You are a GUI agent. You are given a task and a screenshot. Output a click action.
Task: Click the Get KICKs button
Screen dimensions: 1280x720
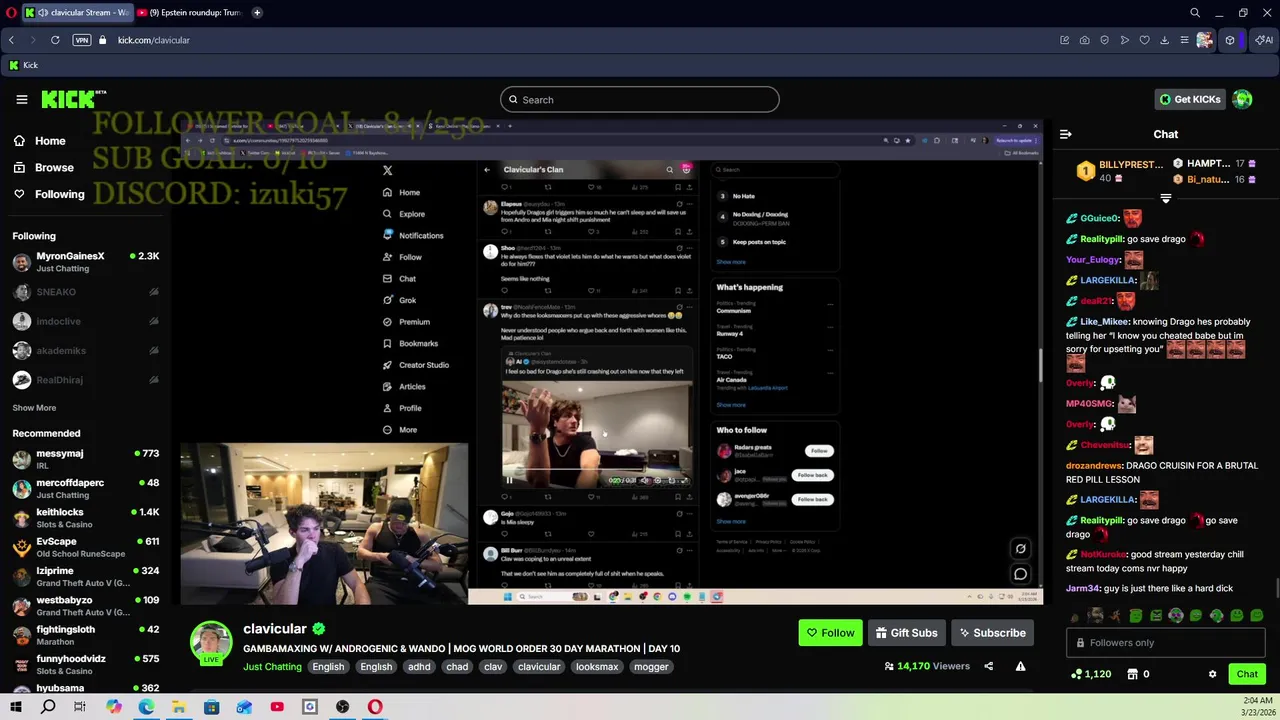(x=1189, y=99)
